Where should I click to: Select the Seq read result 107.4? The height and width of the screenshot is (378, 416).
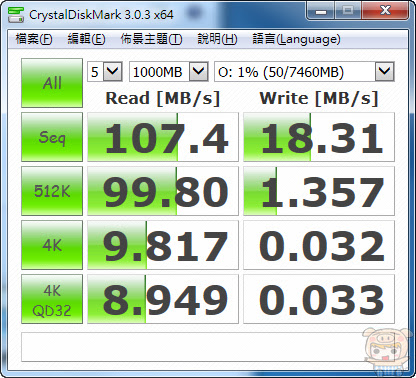tap(163, 137)
